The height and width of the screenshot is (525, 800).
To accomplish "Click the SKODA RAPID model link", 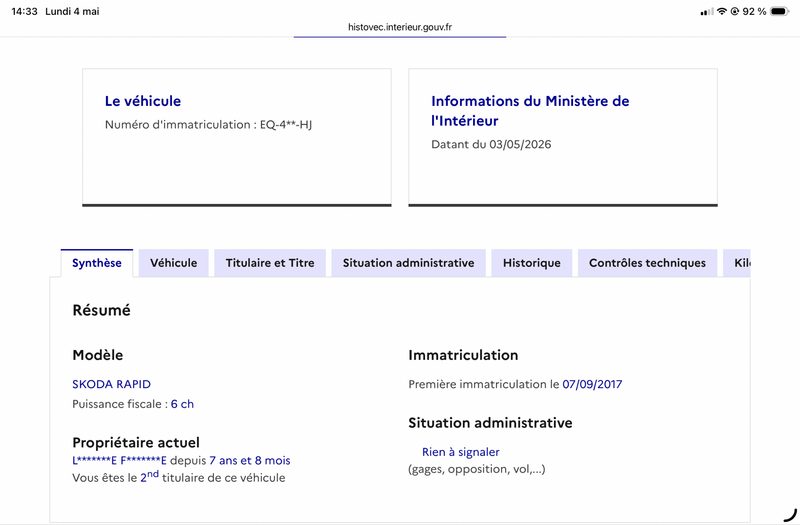I will 111,384.
